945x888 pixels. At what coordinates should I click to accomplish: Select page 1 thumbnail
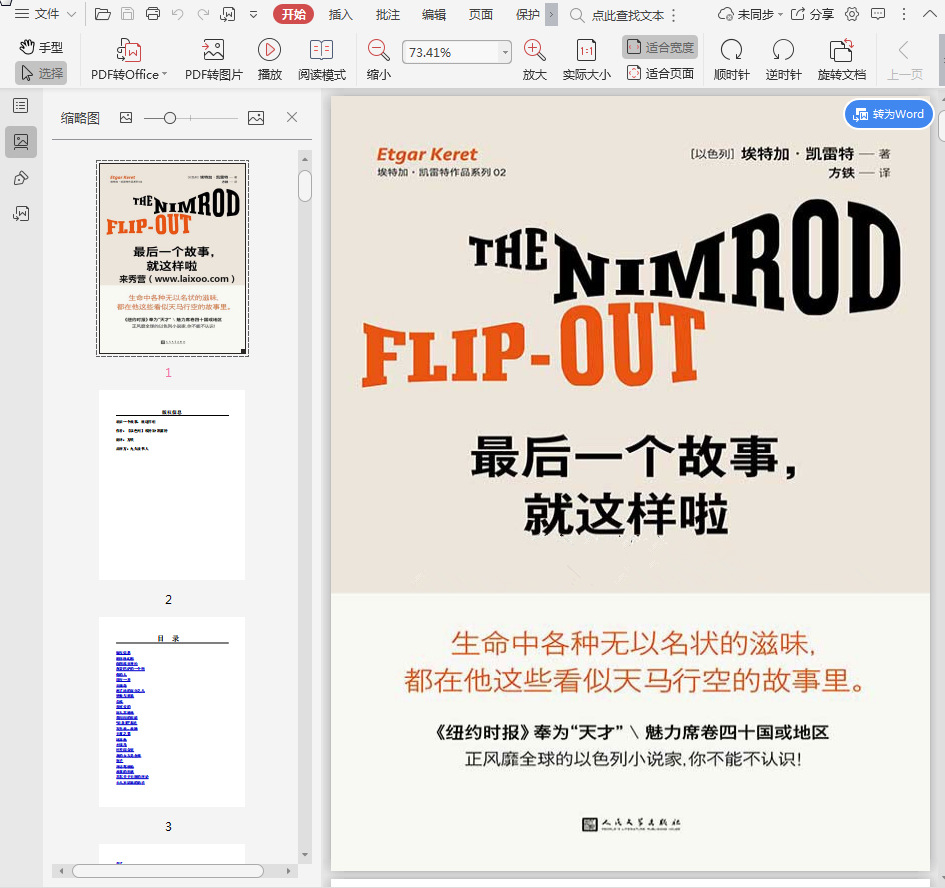coord(172,258)
